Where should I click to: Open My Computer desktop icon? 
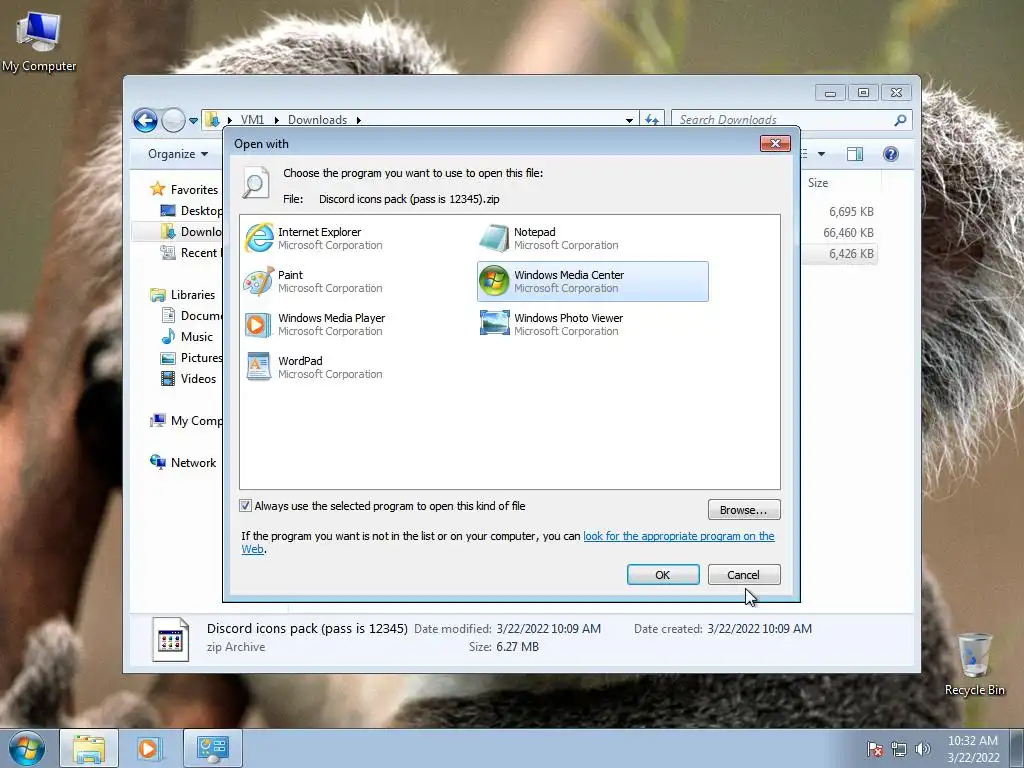pos(39,42)
